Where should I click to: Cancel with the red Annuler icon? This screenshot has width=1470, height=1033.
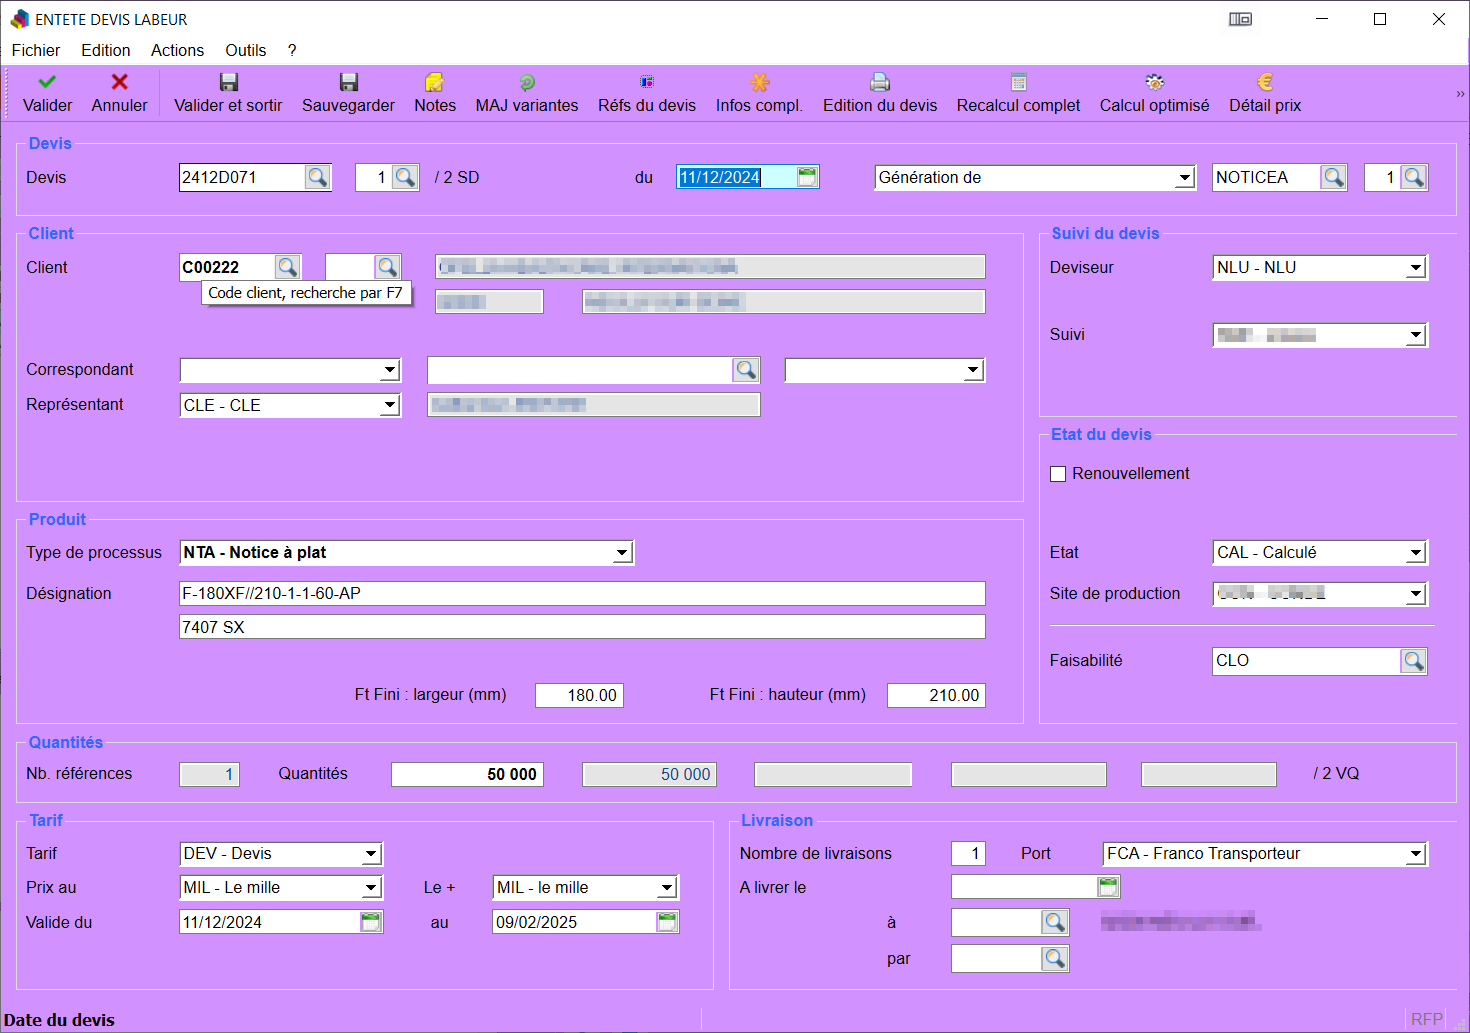click(x=119, y=83)
